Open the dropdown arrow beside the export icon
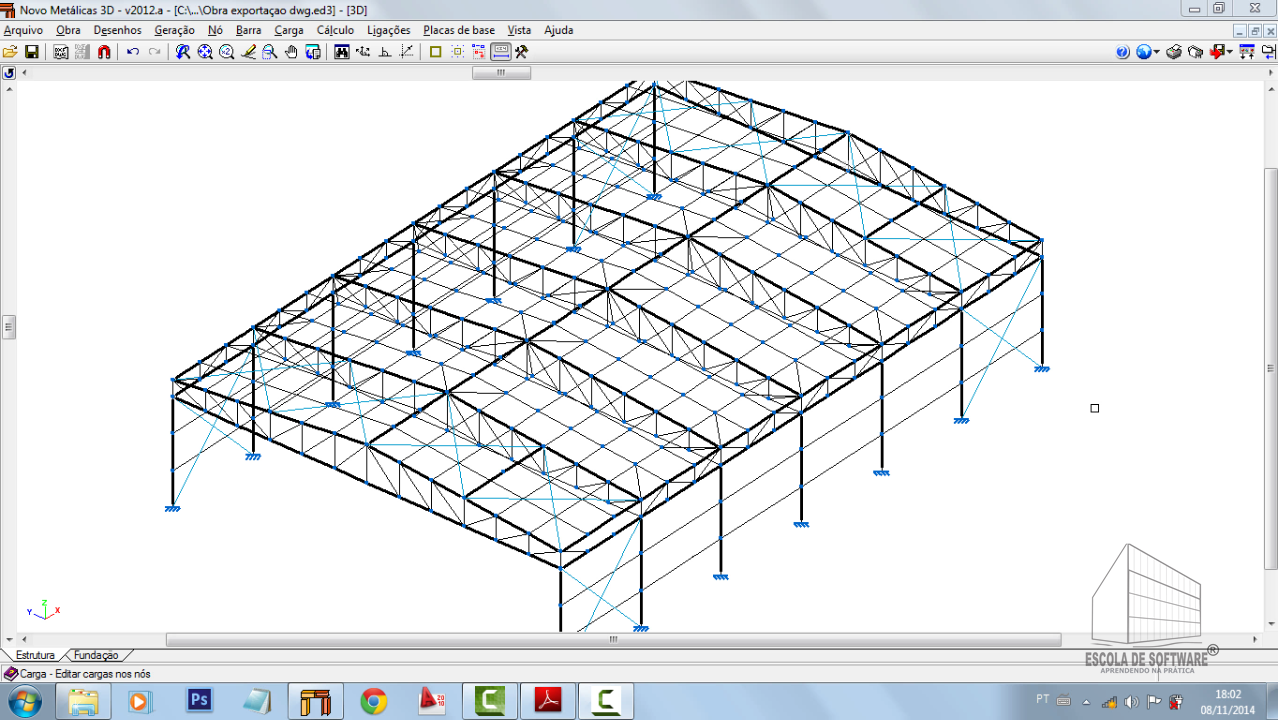 click(x=1229, y=52)
